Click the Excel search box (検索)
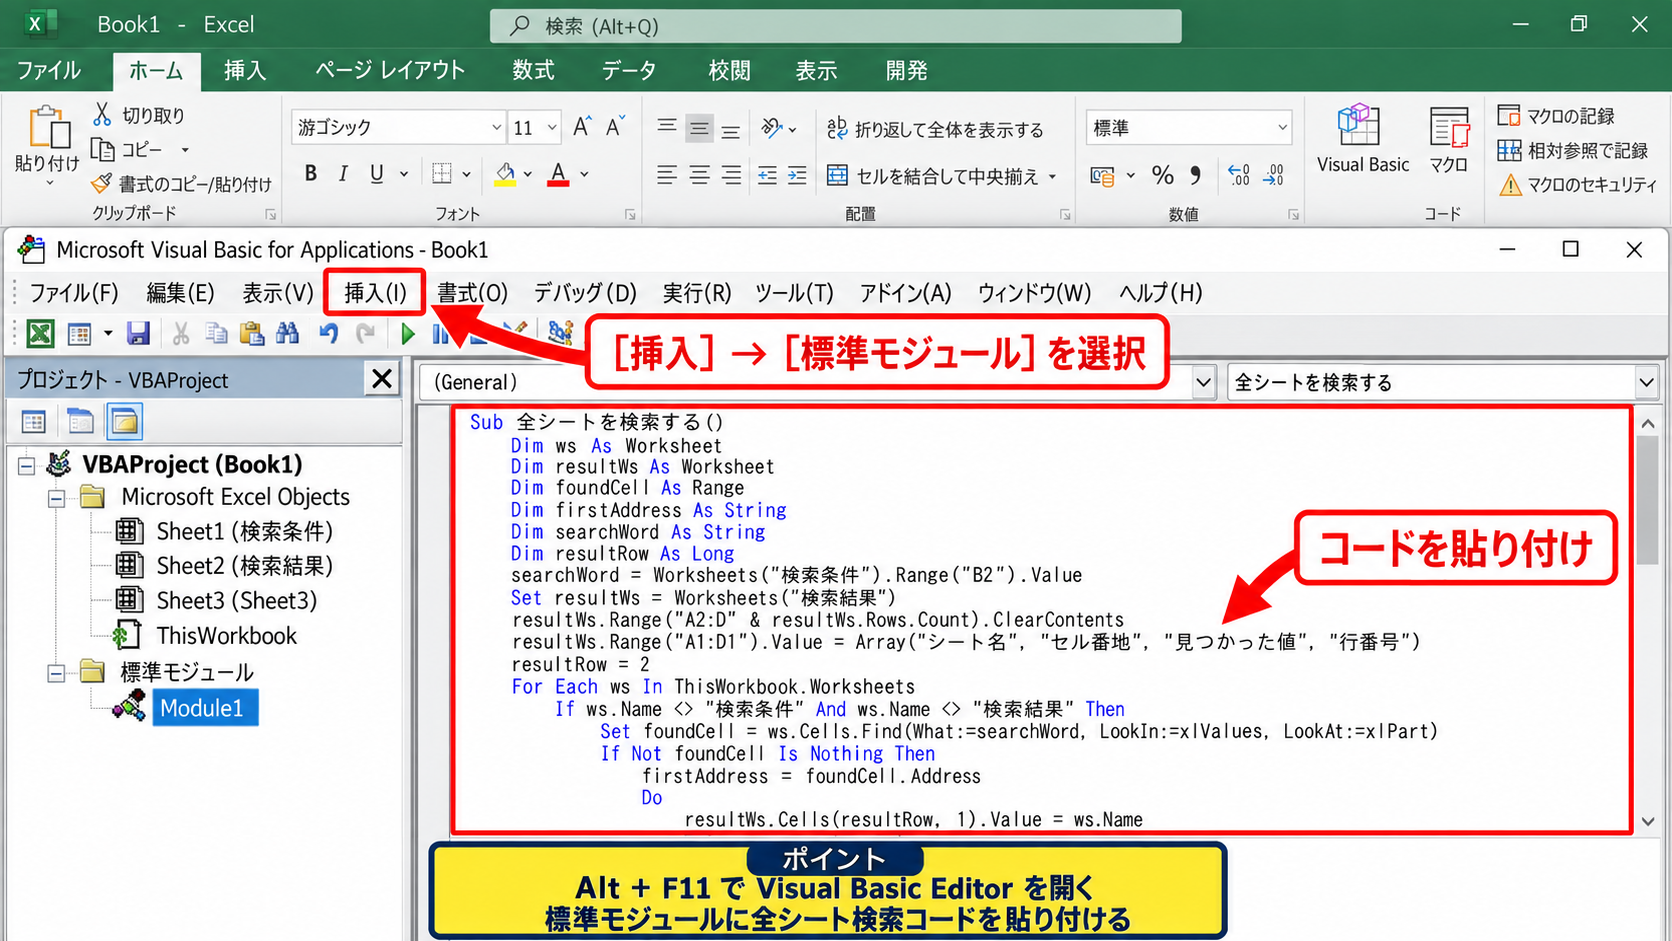The image size is (1672, 941). tap(835, 26)
